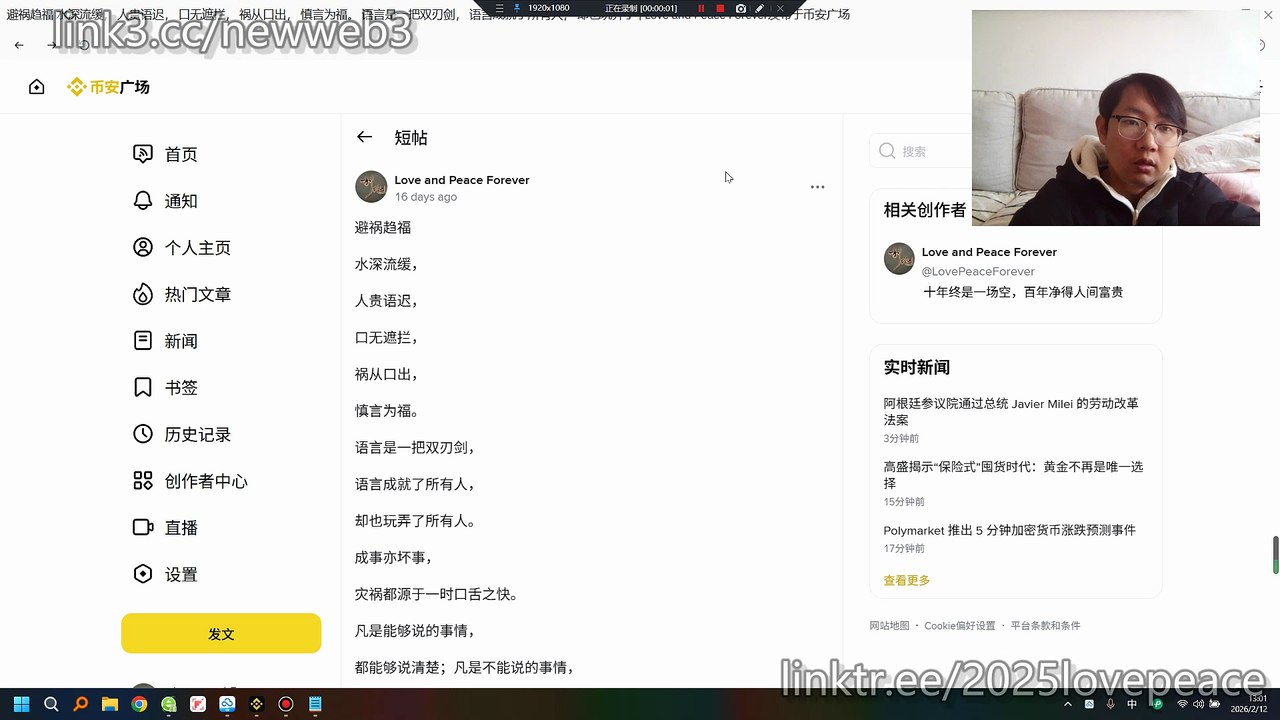Image resolution: width=1280 pixels, height=720 pixels.
Task: Click the 搜索 search field
Action: coord(920,151)
